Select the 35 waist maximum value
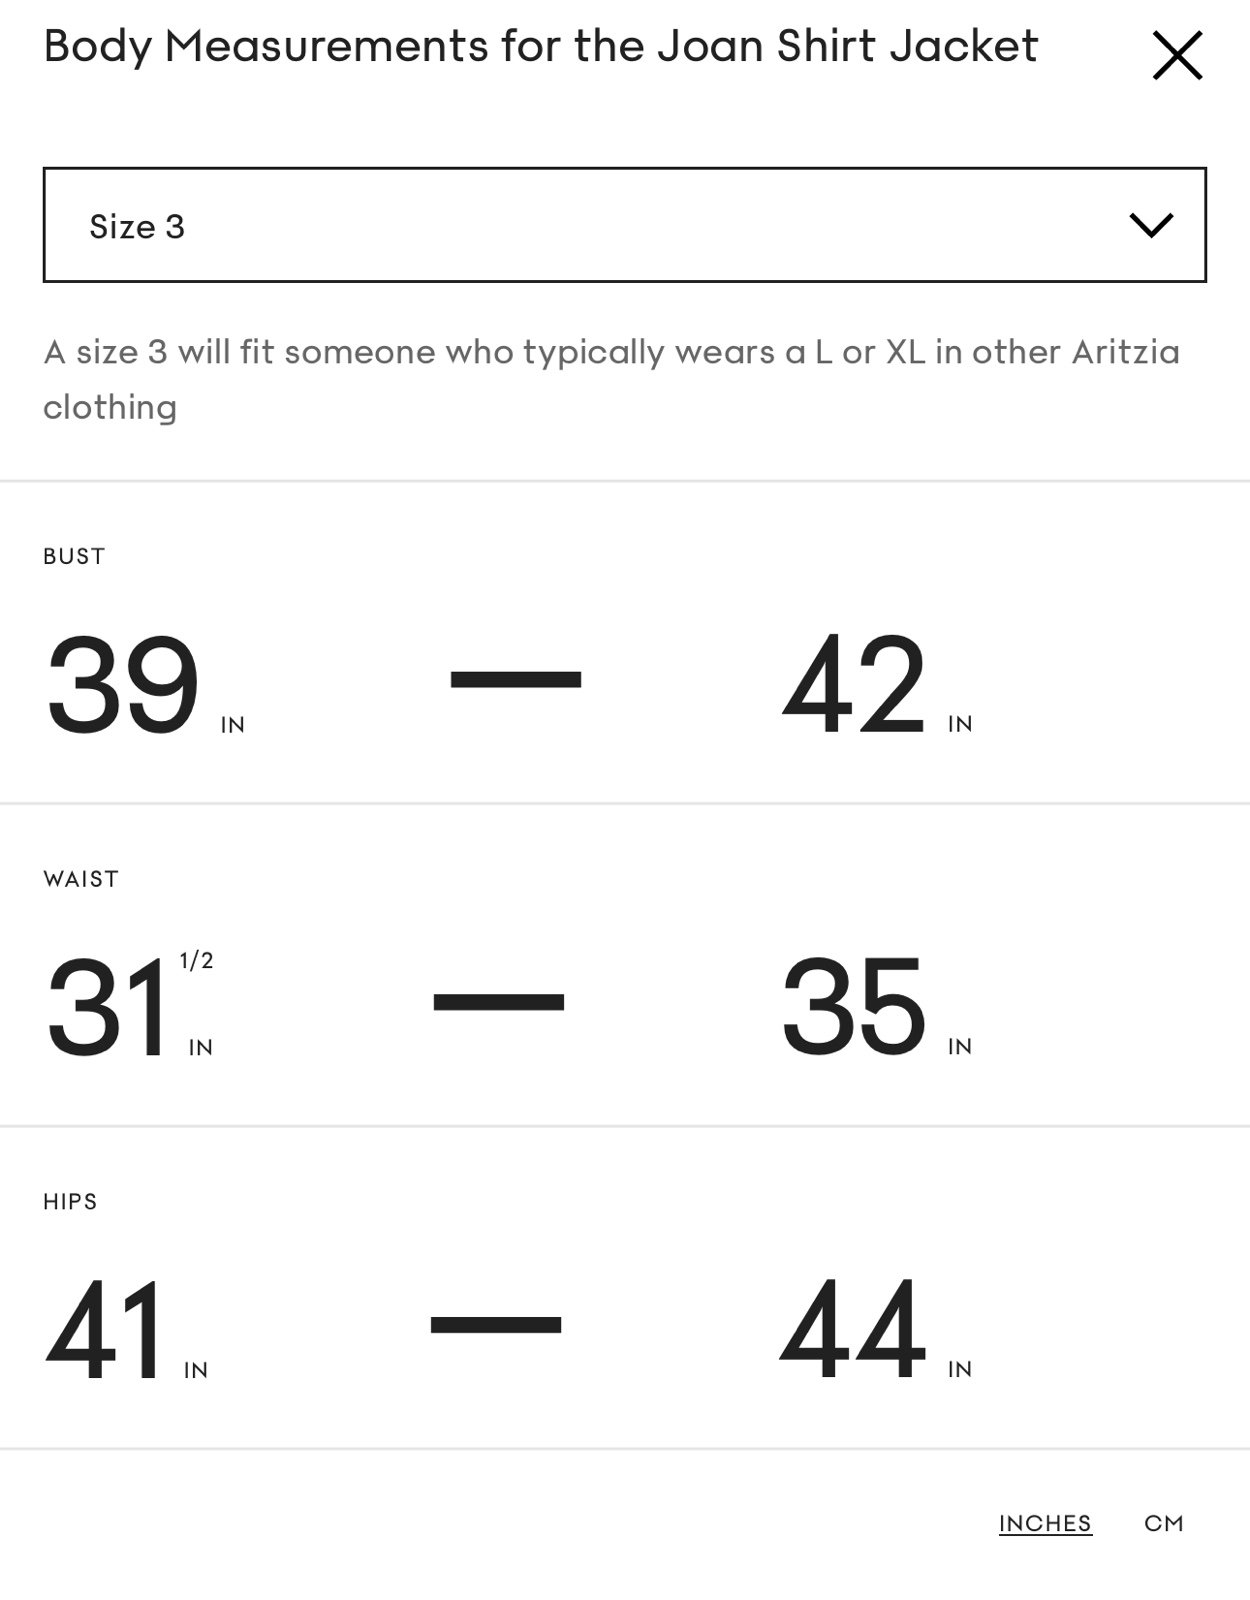The width and height of the screenshot is (1250, 1600). [854, 1008]
